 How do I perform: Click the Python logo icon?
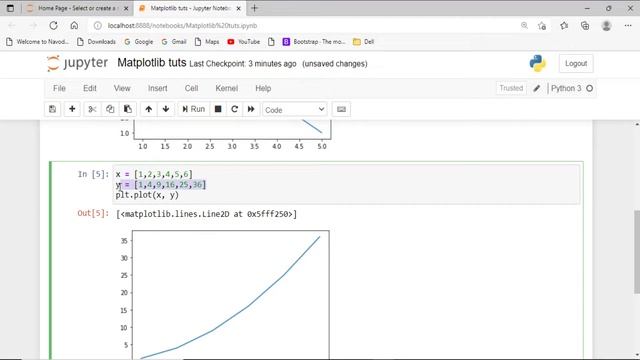pos(538,64)
